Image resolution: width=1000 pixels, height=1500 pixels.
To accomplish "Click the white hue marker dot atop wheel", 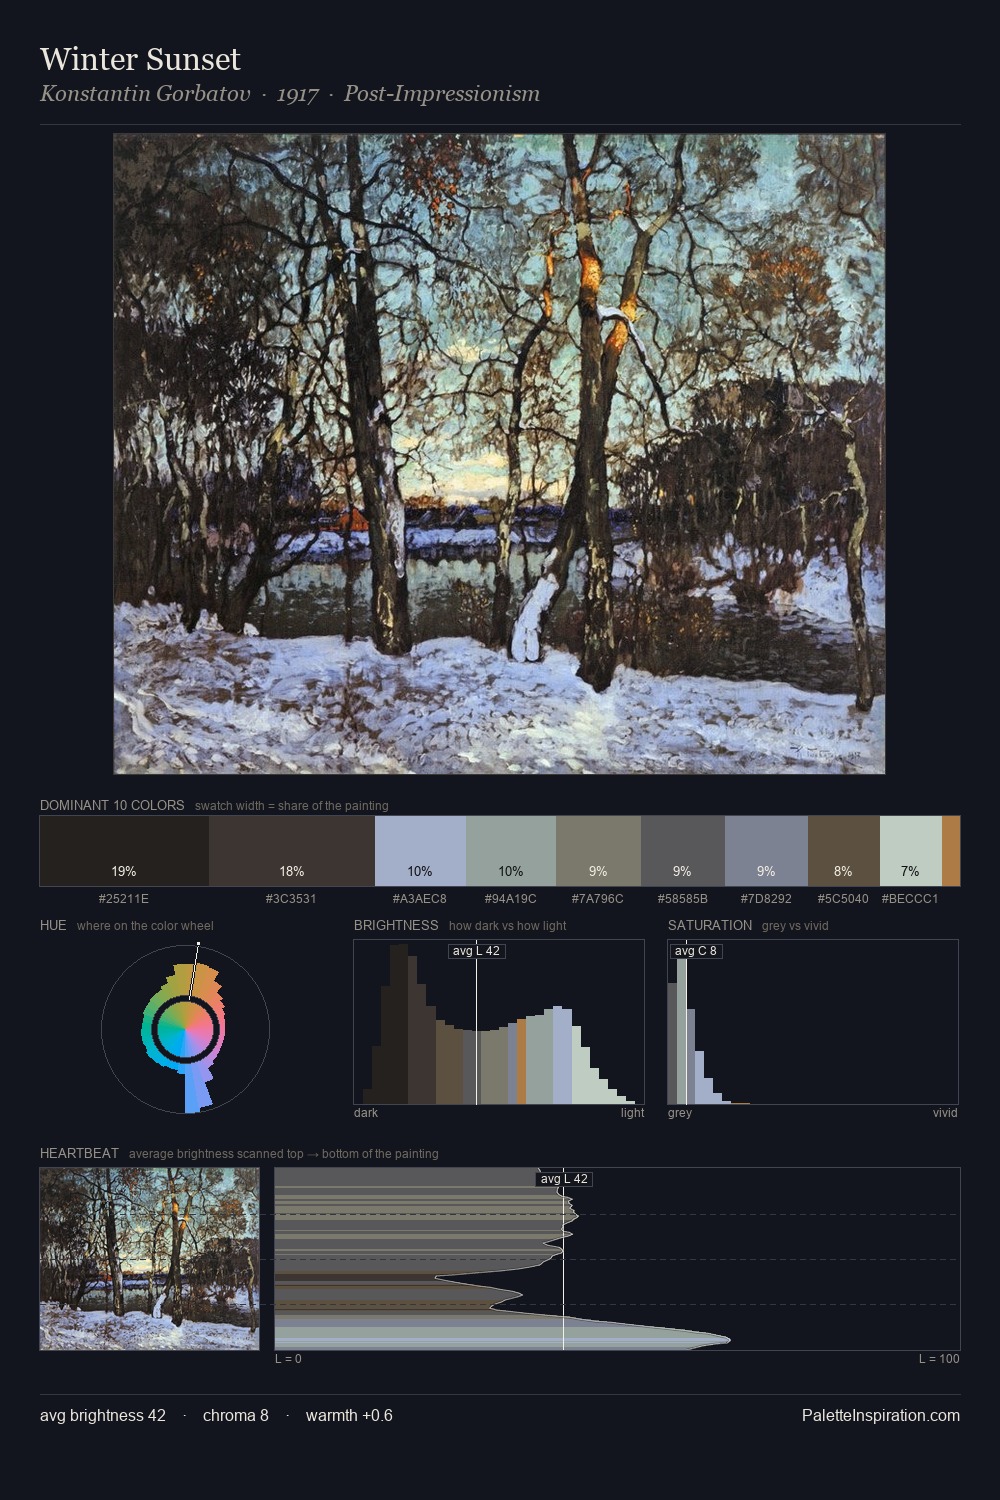I will pyautogui.click(x=199, y=943).
